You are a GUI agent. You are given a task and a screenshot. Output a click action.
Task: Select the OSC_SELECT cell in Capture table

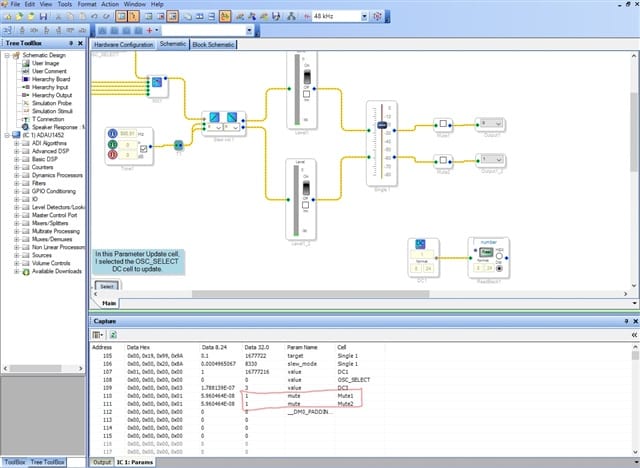coord(353,380)
